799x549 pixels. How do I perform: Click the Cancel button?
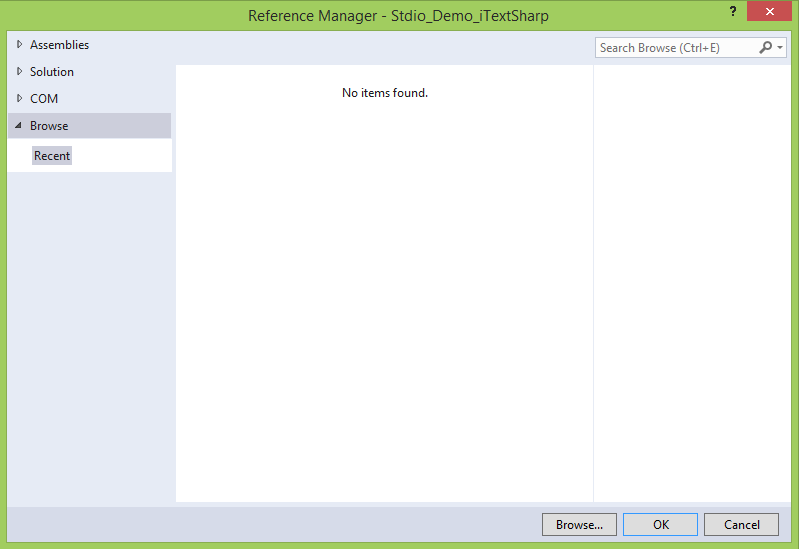coord(741,525)
